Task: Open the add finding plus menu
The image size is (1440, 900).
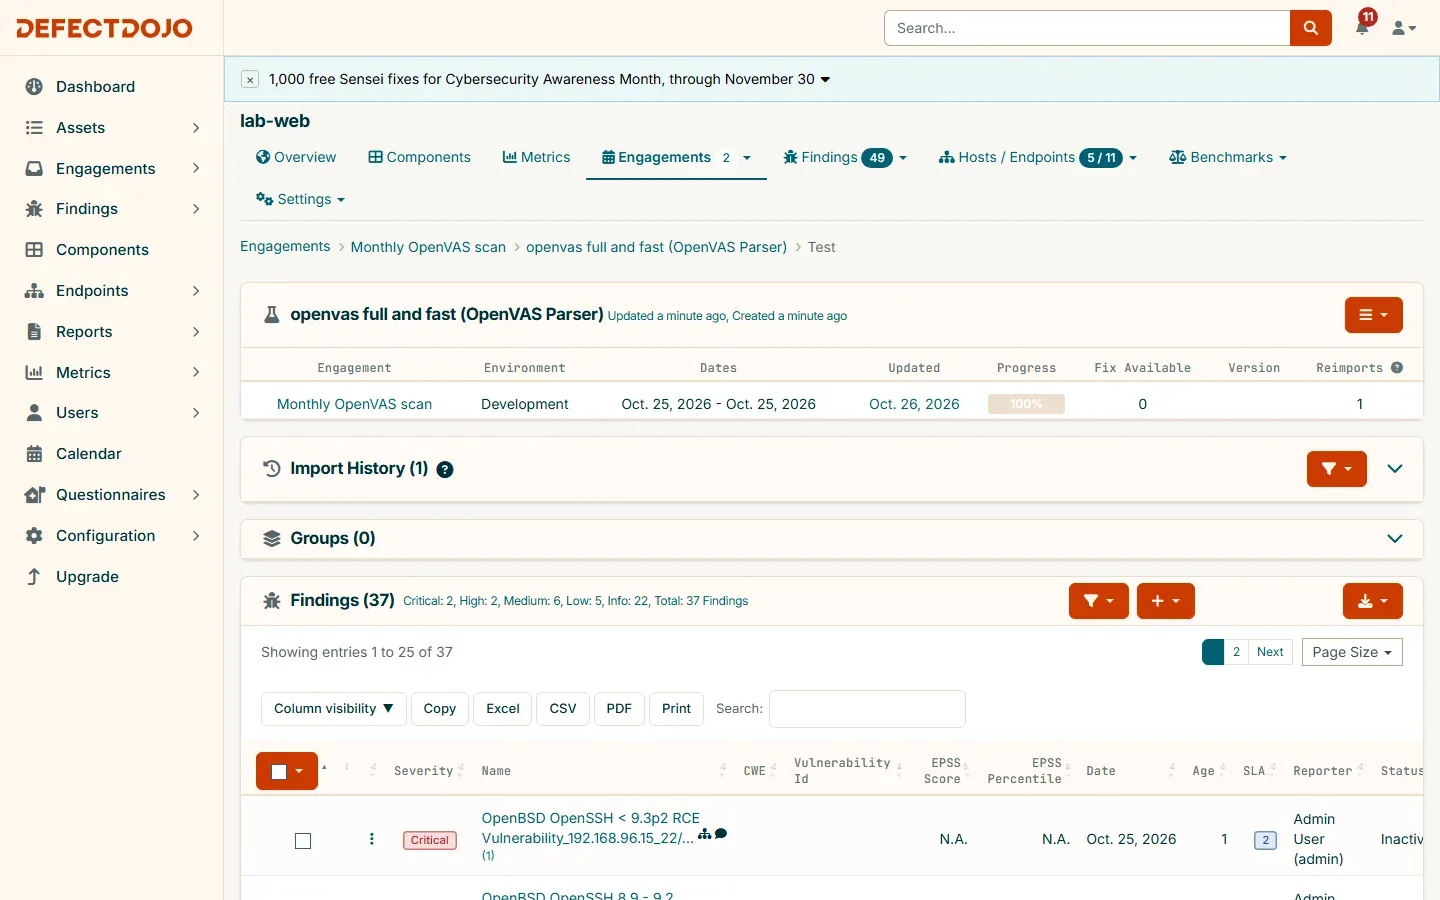Action: tap(1165, 601)
